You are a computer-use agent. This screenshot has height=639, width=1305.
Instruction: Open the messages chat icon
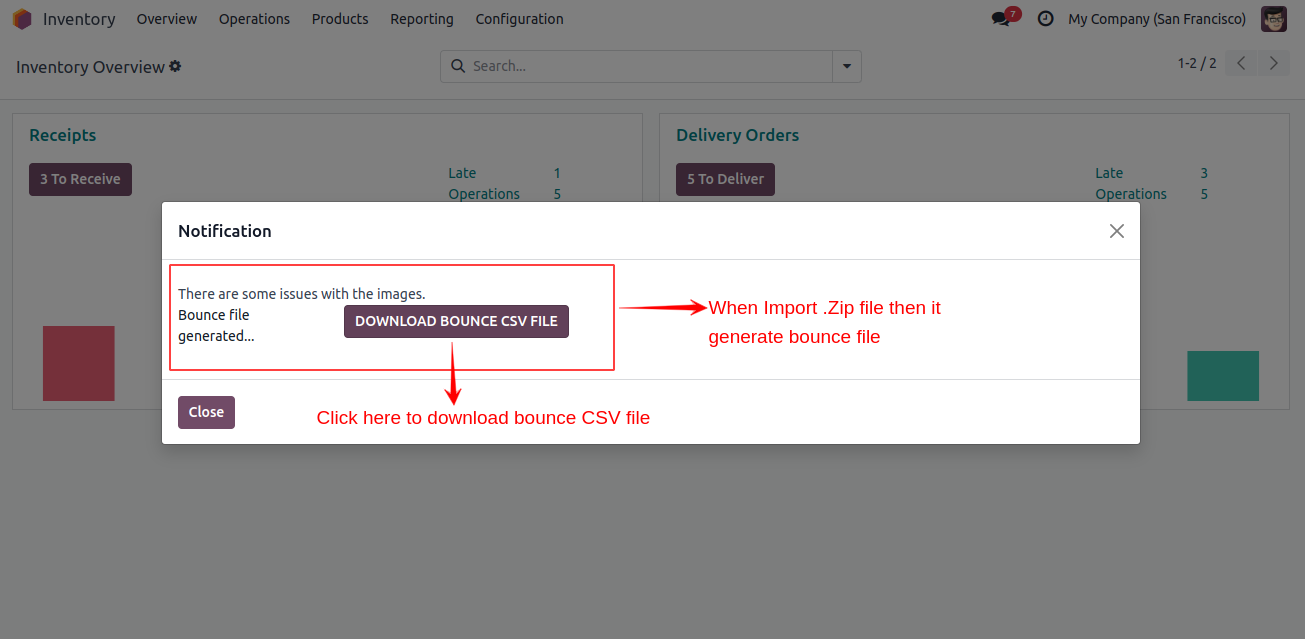click(1001, 19)
